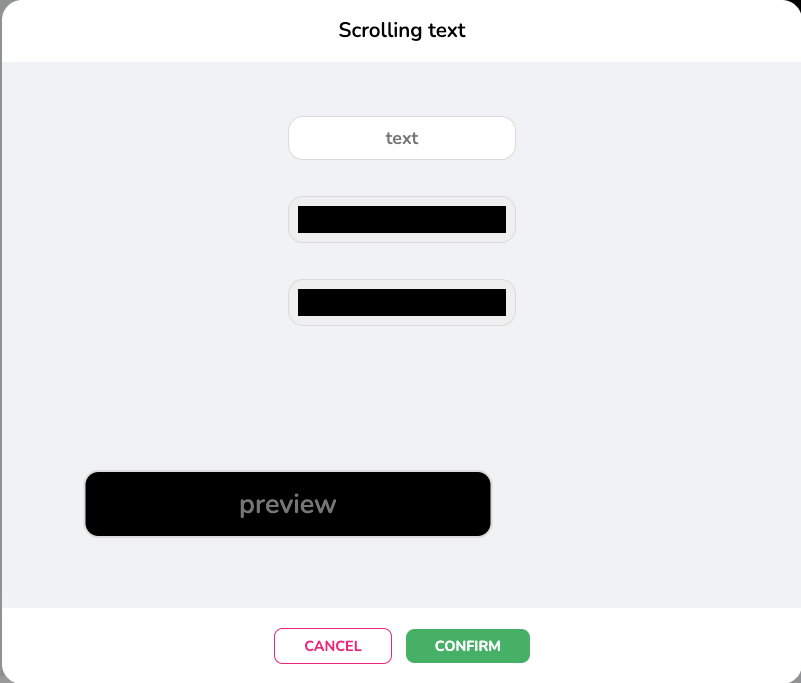Click the black swatch directly under text input
This screenshot has height=683, width=801.
(x=401, y=219)
